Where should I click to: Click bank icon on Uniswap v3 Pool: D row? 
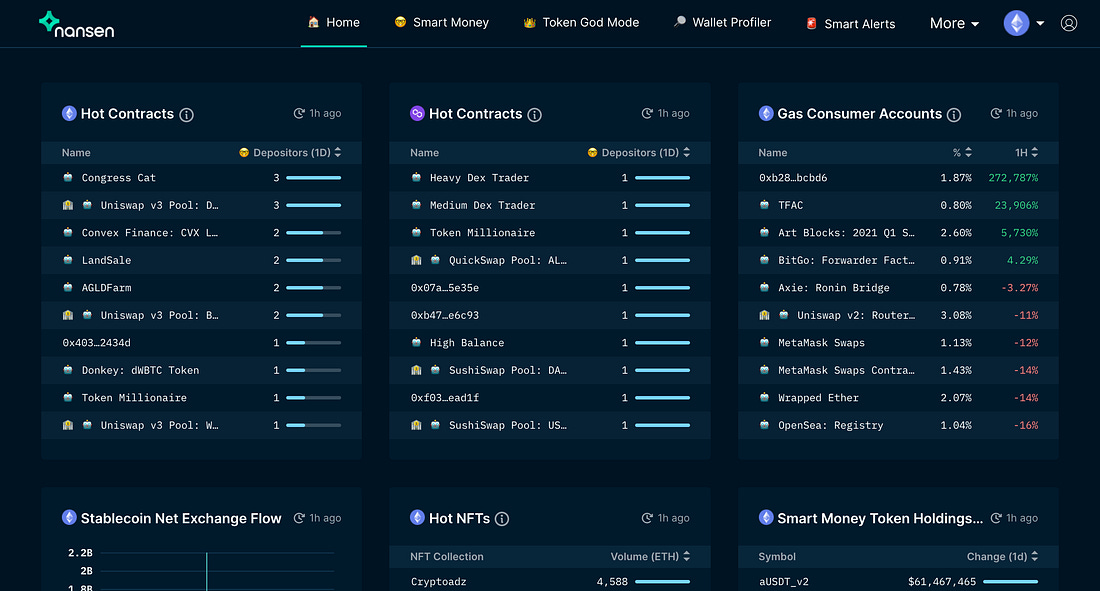coord(68,205)
